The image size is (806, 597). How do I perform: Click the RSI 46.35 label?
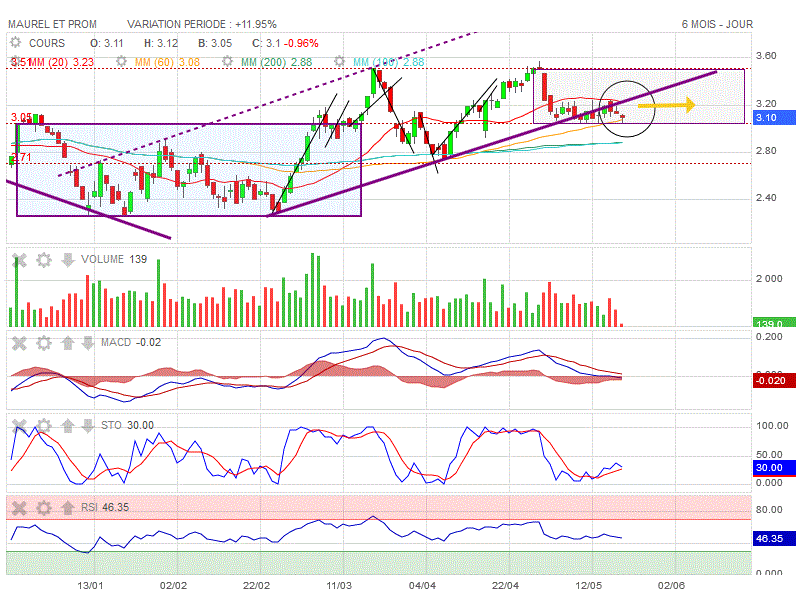coord(105,508)
